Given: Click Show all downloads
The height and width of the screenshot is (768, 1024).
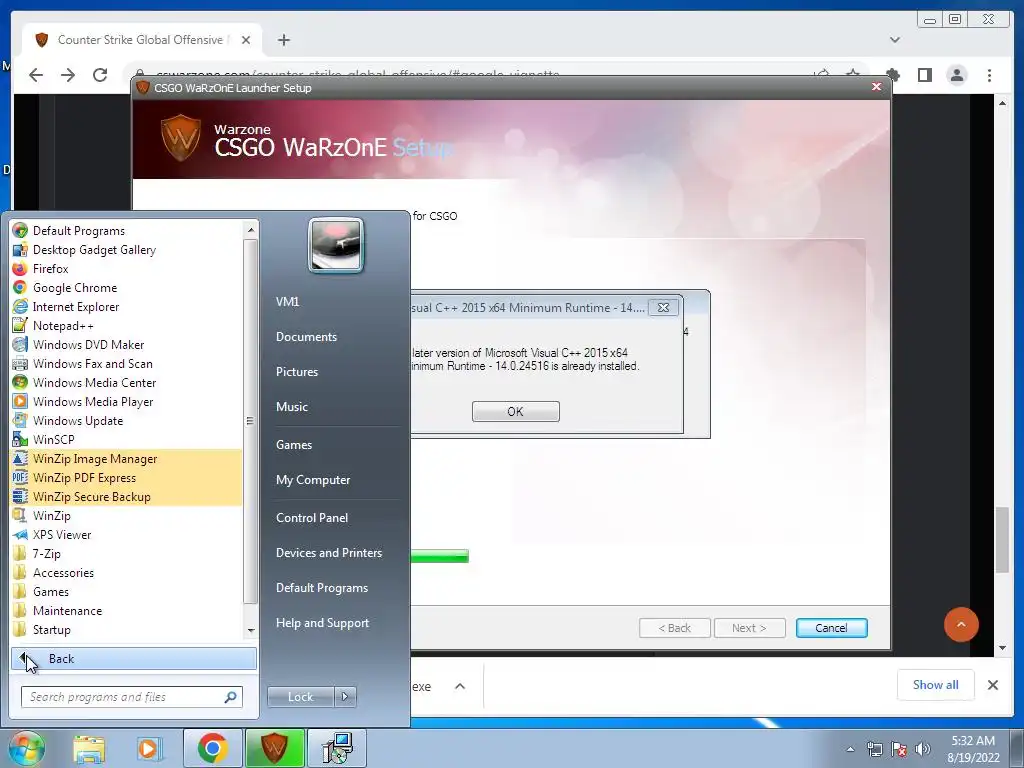Looking at the screenshot, I should pyautogui.click(x=935, y=685).
